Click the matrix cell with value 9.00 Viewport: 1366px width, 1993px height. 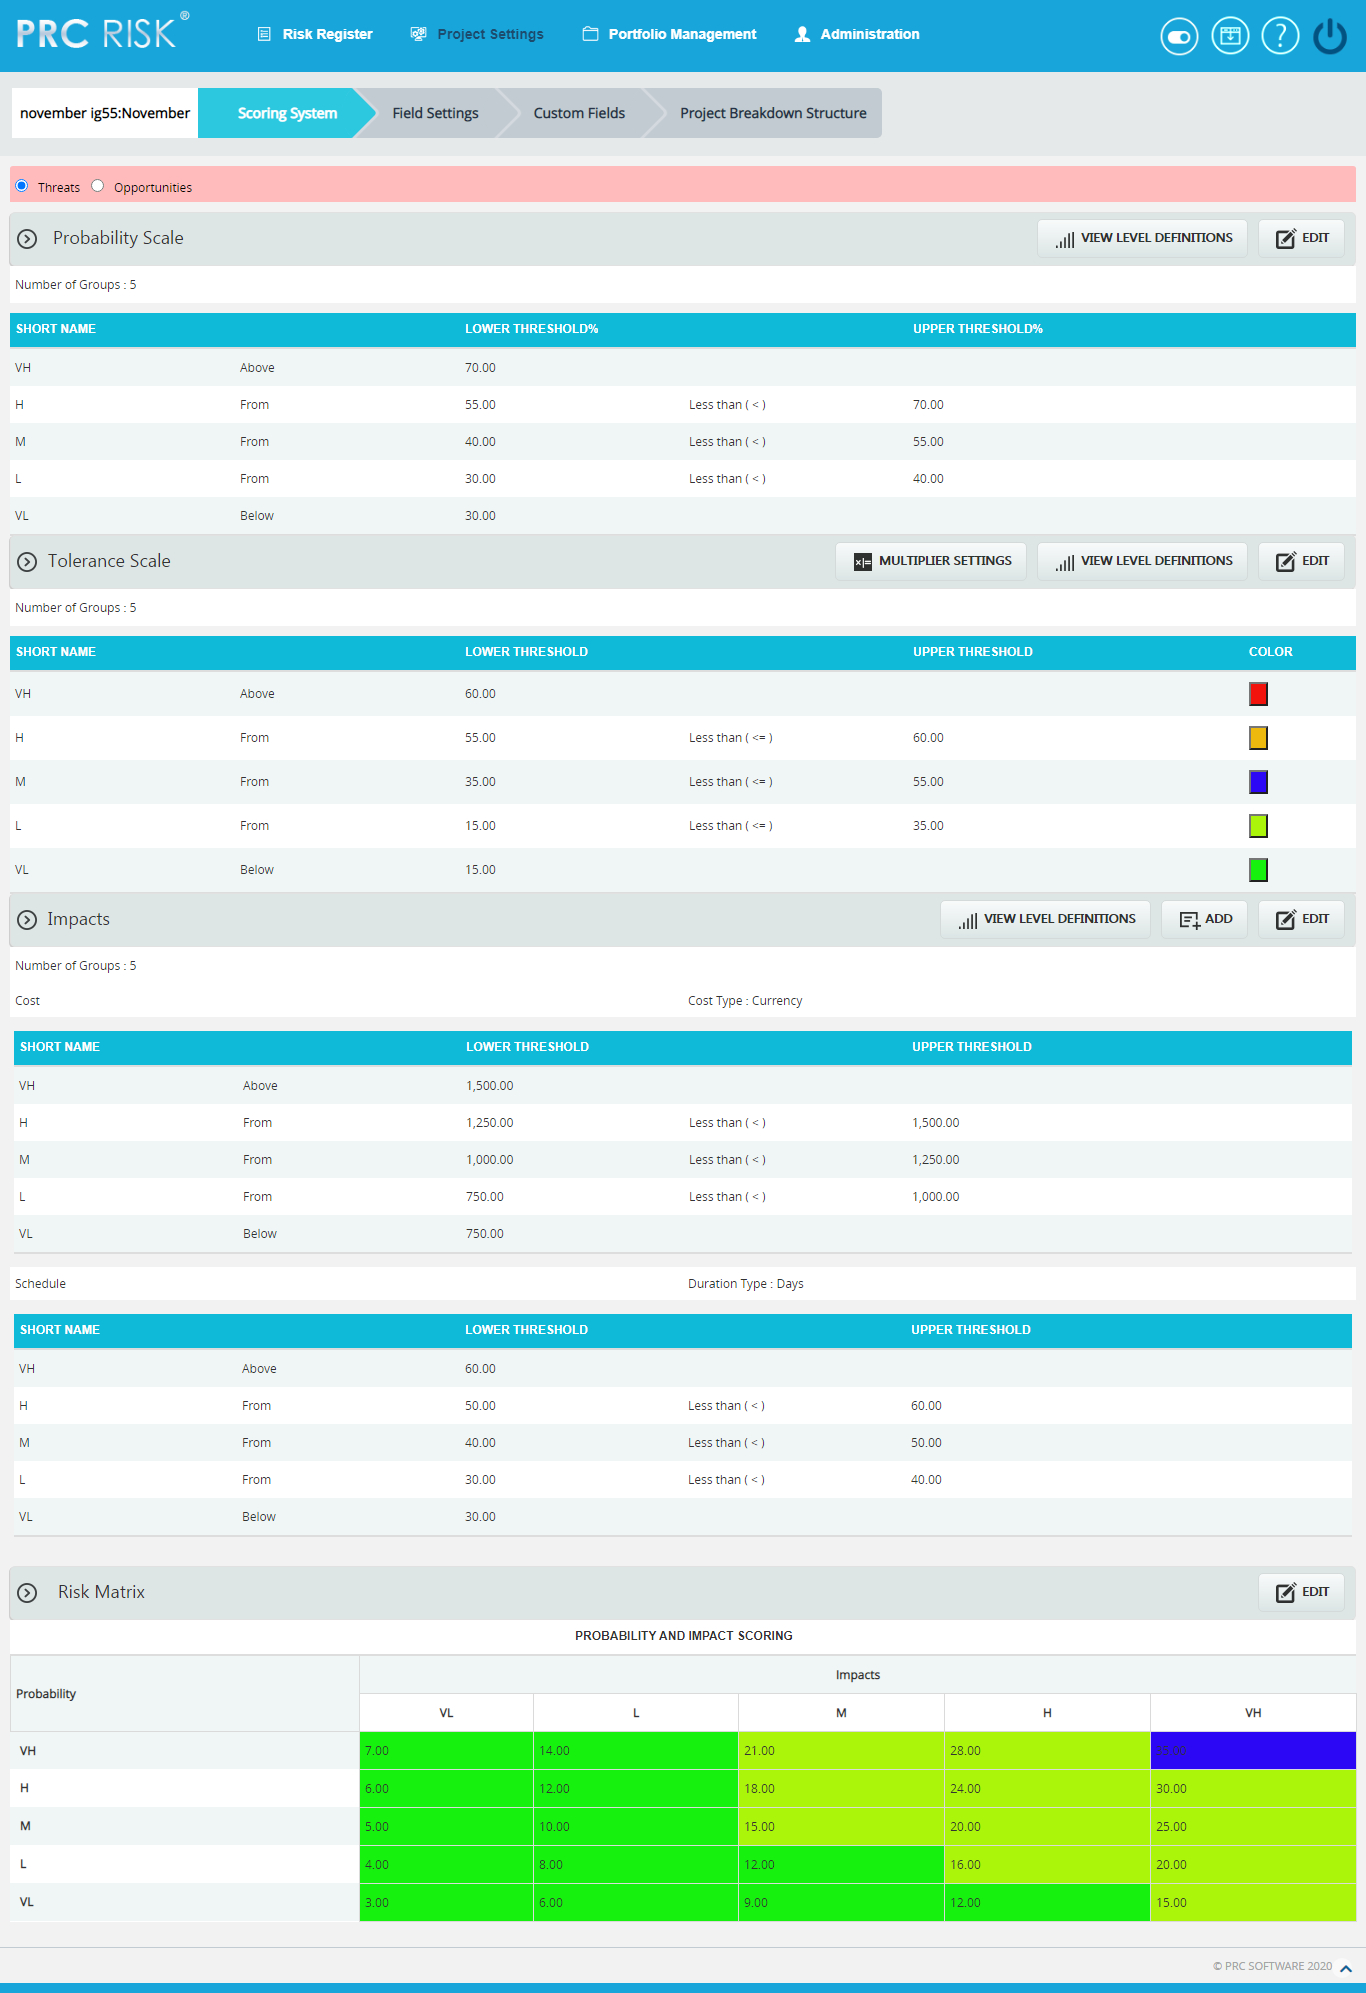click(841, 1903)
